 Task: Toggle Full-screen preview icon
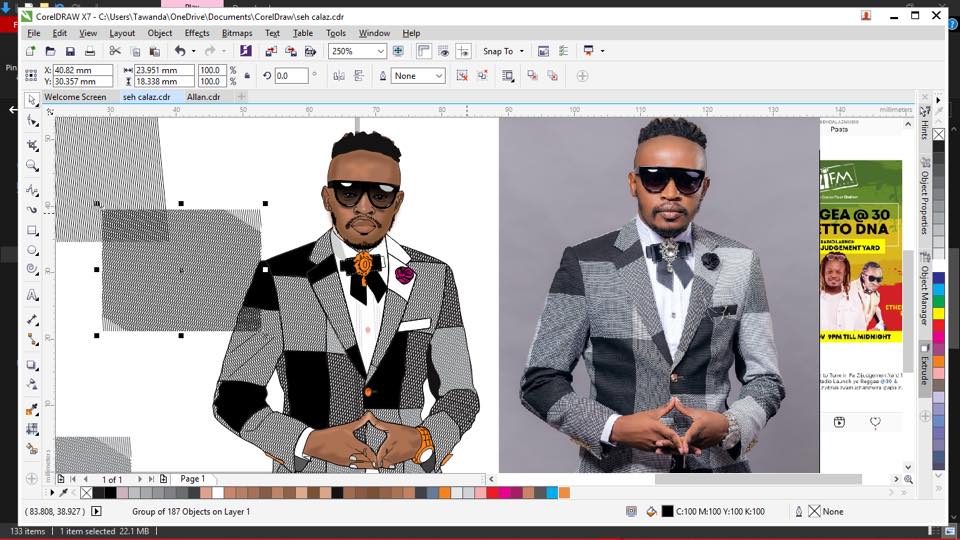point(398,51)
